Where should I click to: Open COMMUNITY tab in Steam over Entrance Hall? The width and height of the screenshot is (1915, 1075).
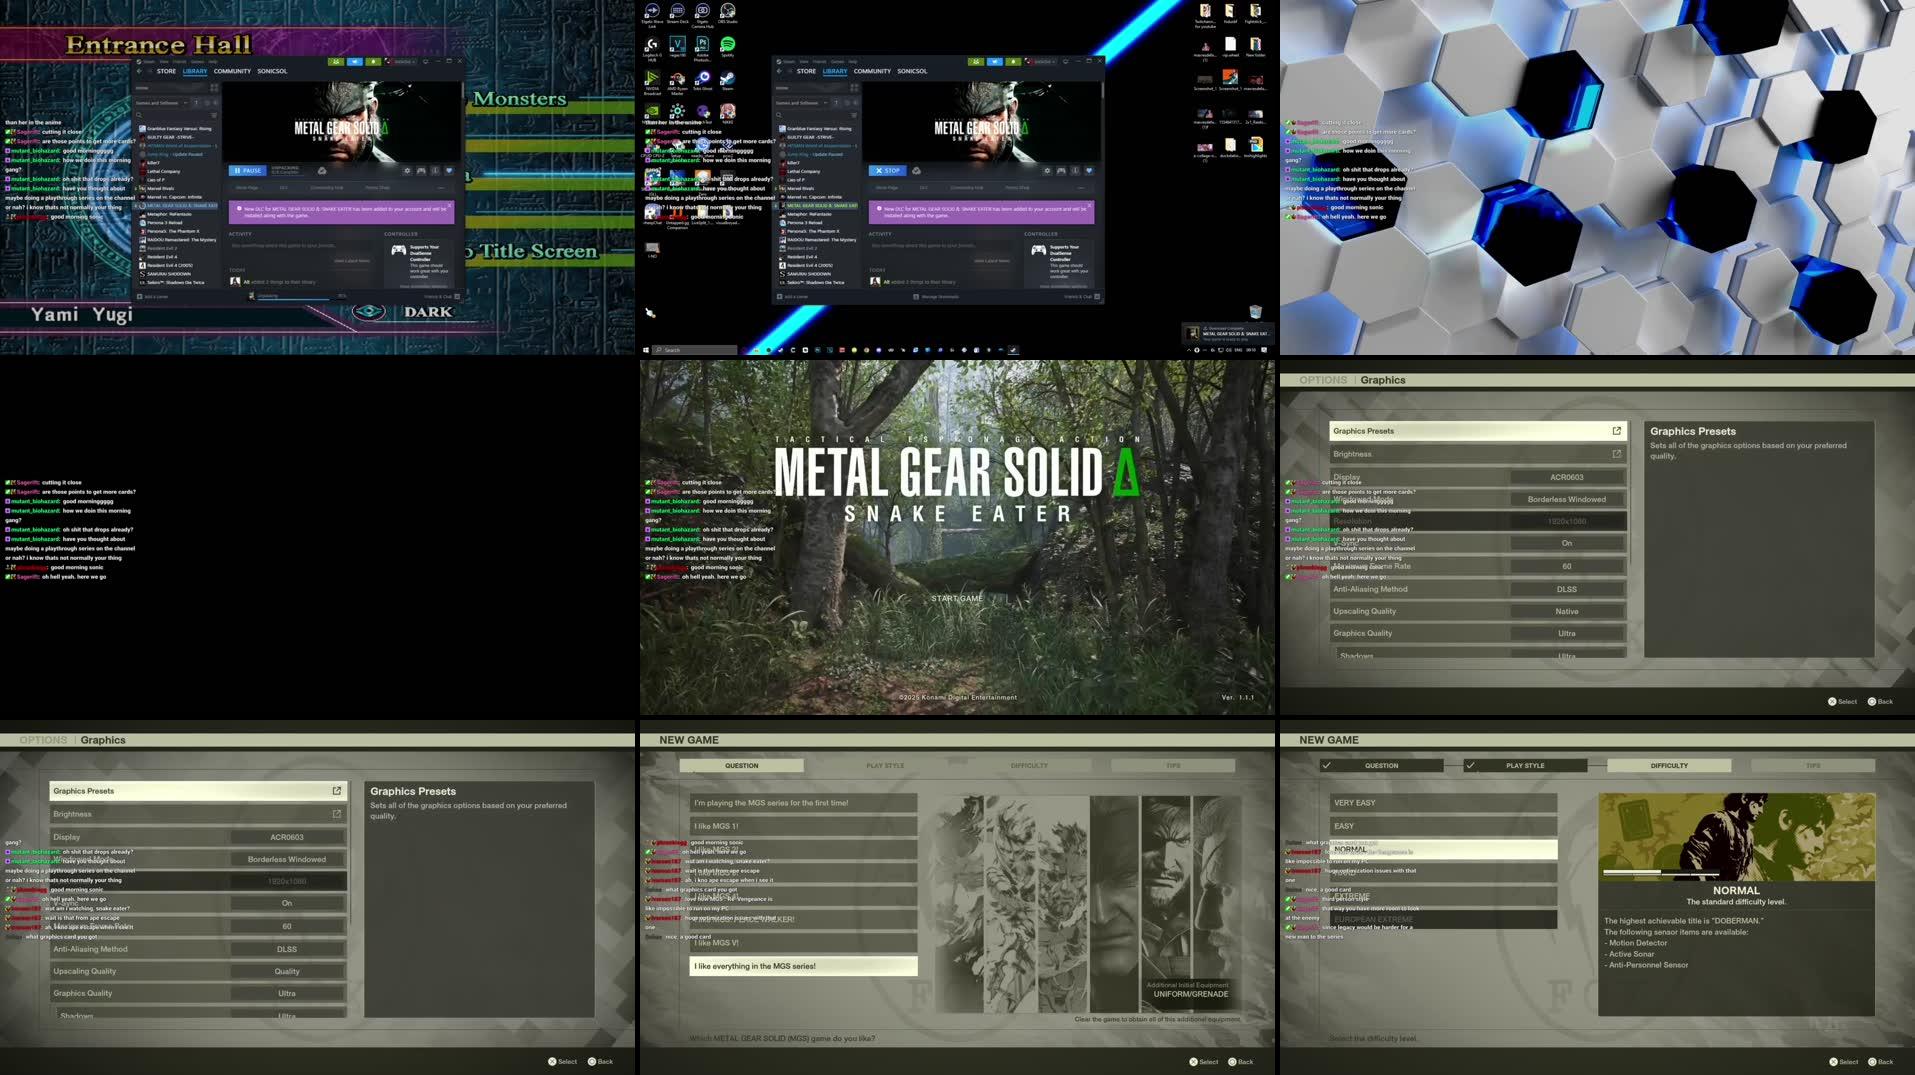click(232, 71)
